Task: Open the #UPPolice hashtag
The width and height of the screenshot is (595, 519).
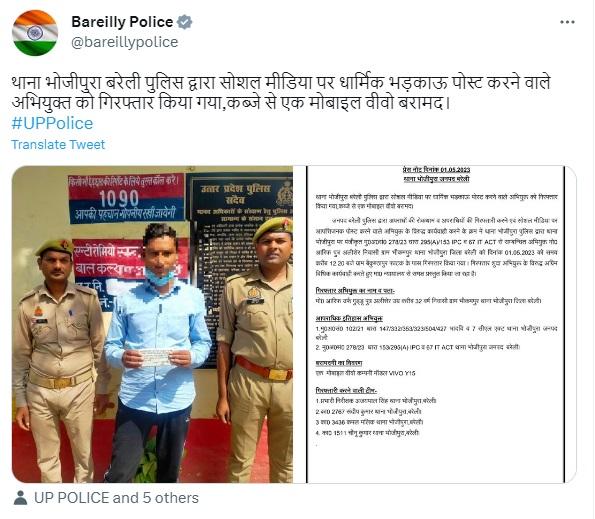Action: point(52,123)
